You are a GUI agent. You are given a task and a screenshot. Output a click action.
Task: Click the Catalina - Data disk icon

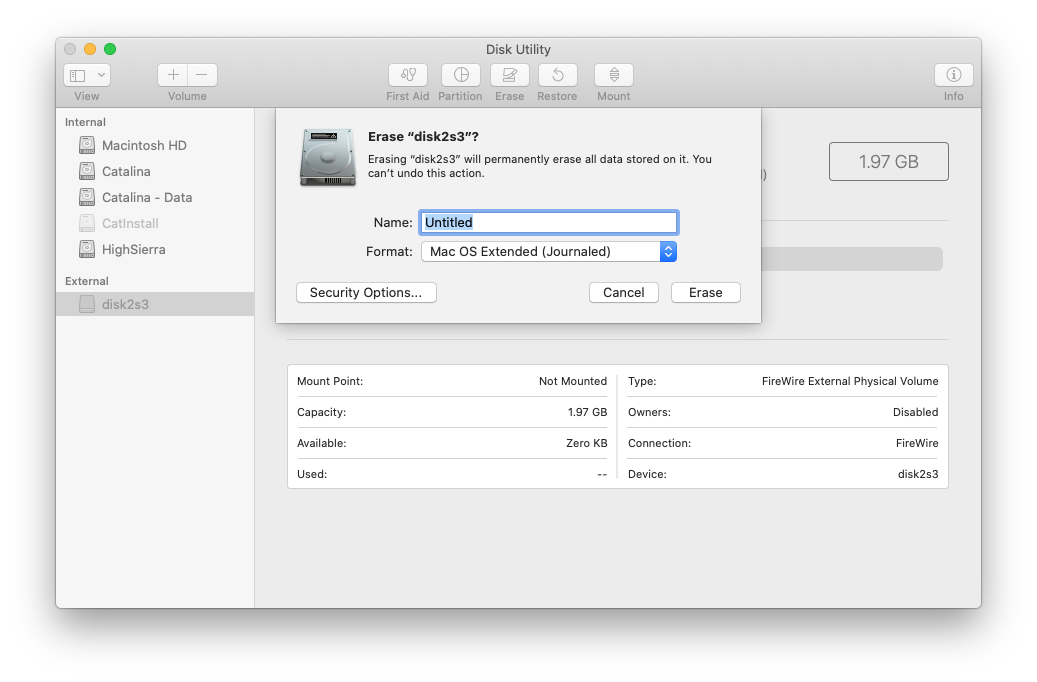pyautogui.click(x=87, y=197)
